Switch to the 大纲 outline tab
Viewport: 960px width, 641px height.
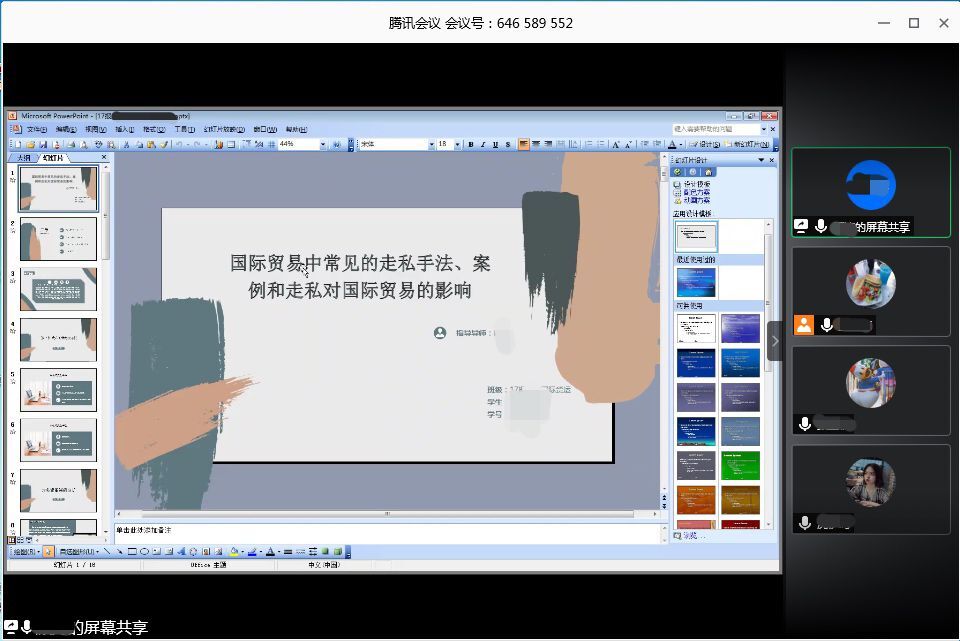tap(22, 158)
